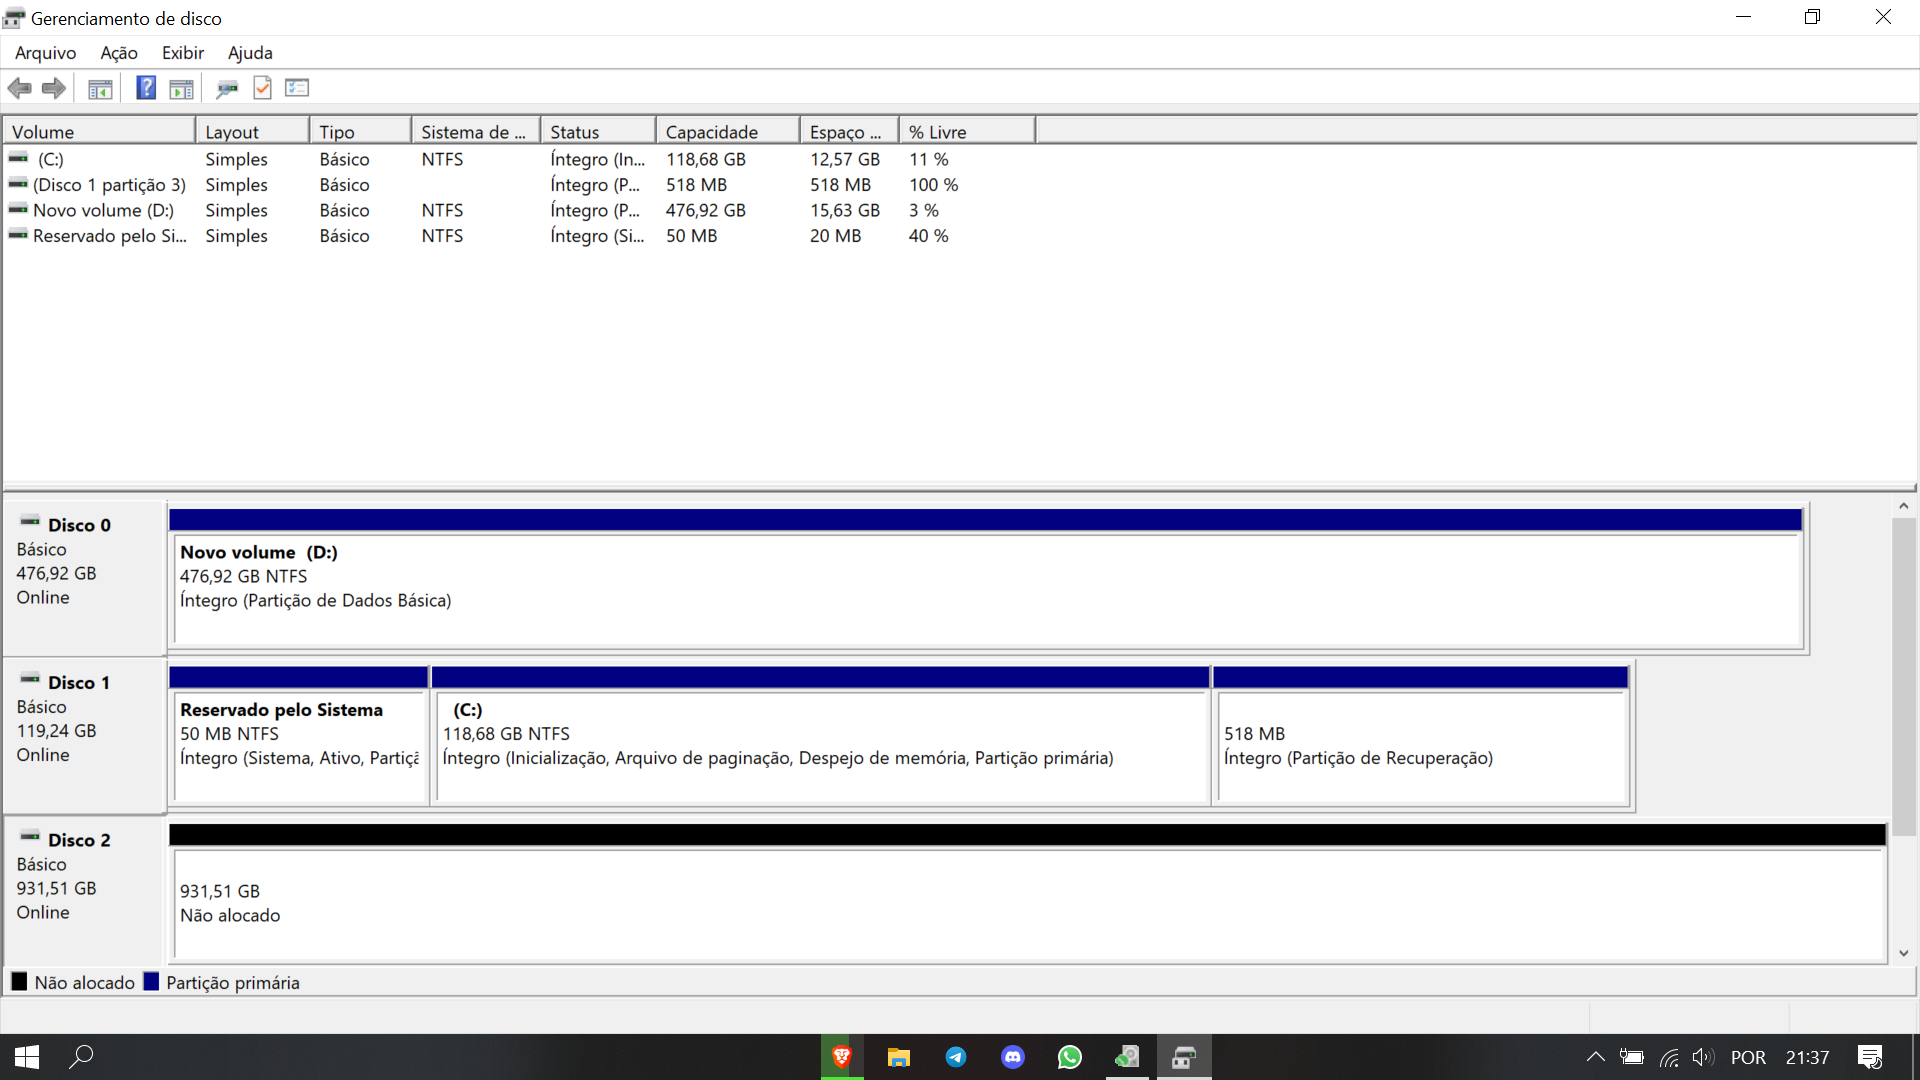Select the 518 MB recovery partition block
The image size is (1920, 1080).
point(1421,746)
